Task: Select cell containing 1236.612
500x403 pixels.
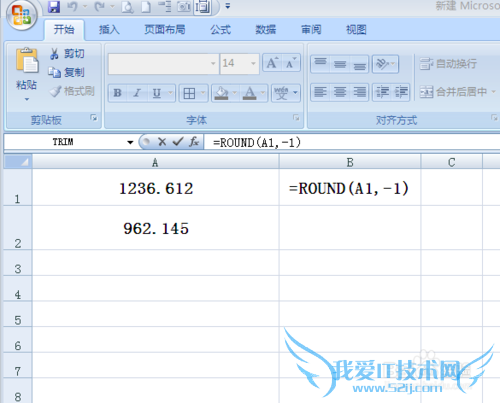Action: point(156,187)
